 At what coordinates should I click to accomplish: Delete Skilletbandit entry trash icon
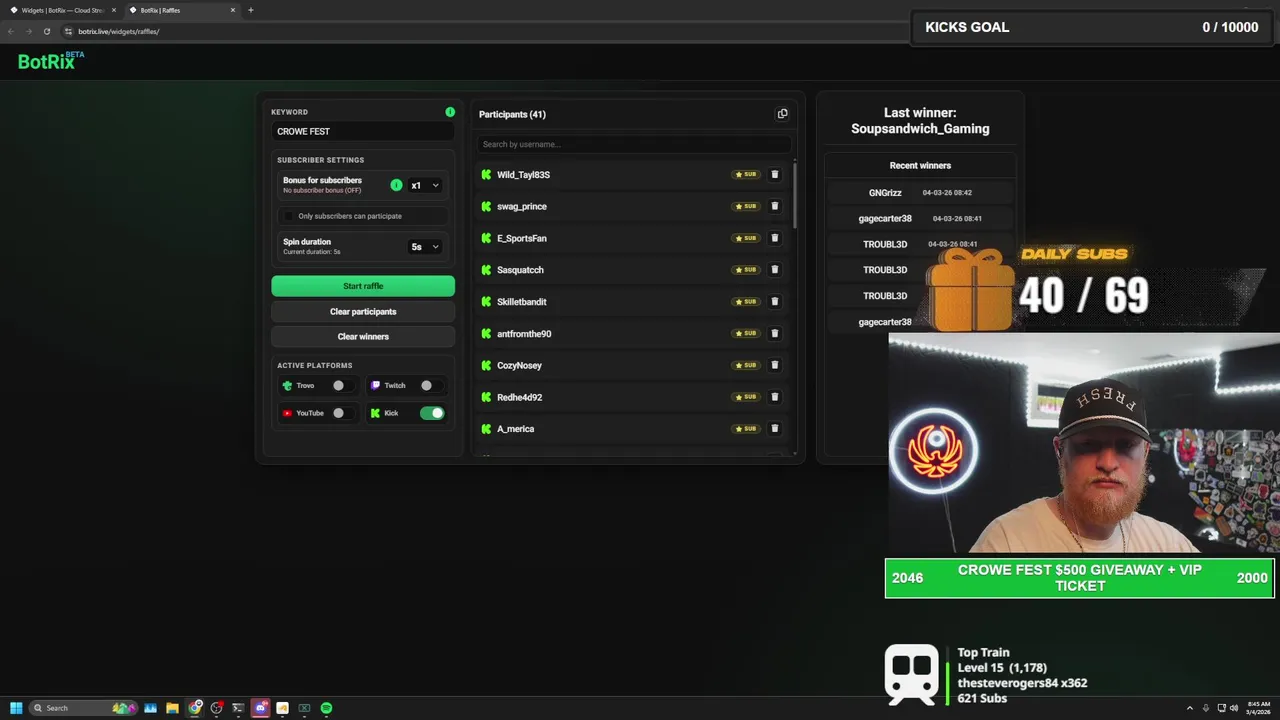774,301
